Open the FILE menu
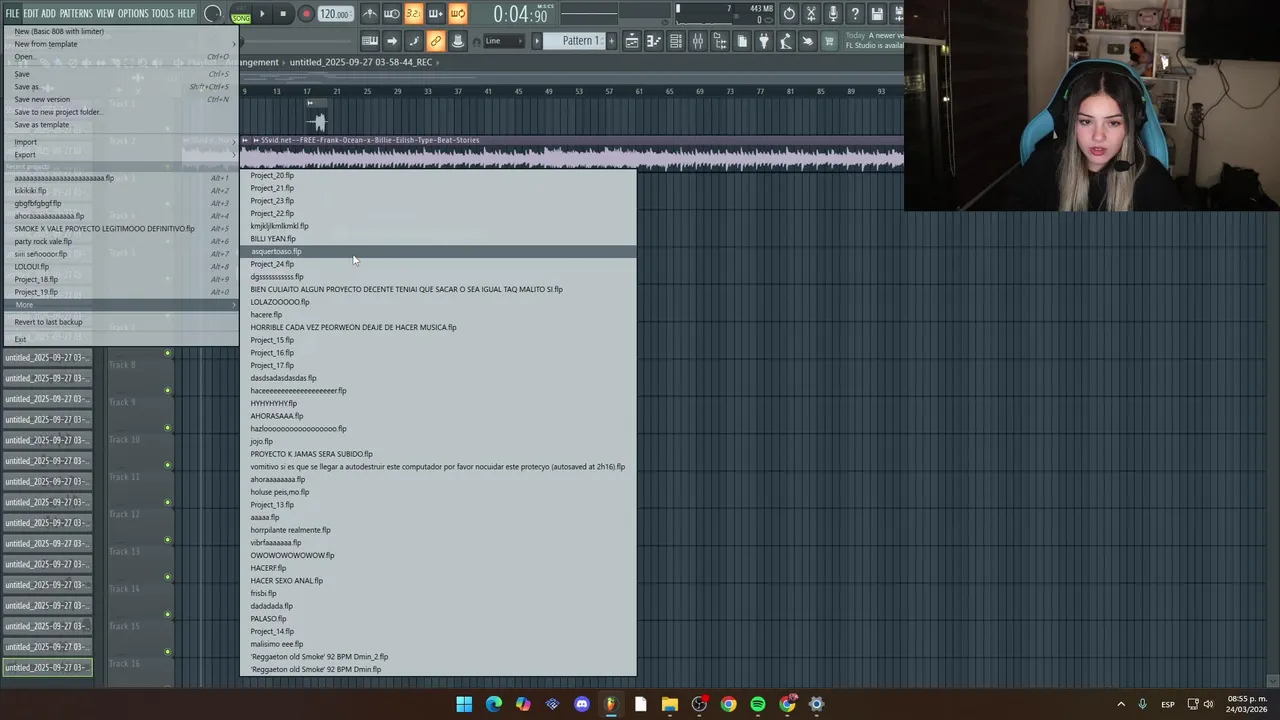The height and width of the screenshot is (720, 1280). [12, 13]
